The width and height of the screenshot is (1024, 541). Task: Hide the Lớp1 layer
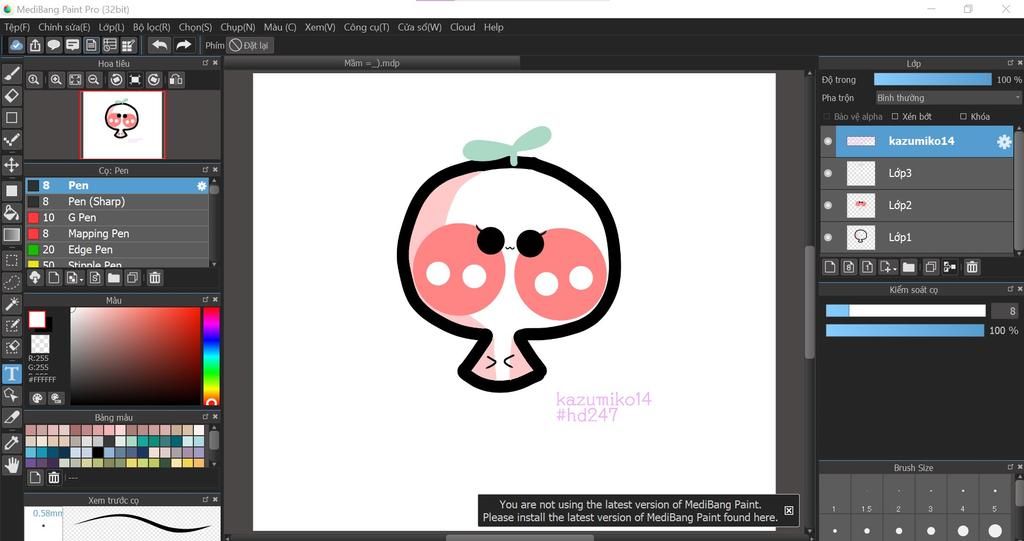click(x=828, y=237)
